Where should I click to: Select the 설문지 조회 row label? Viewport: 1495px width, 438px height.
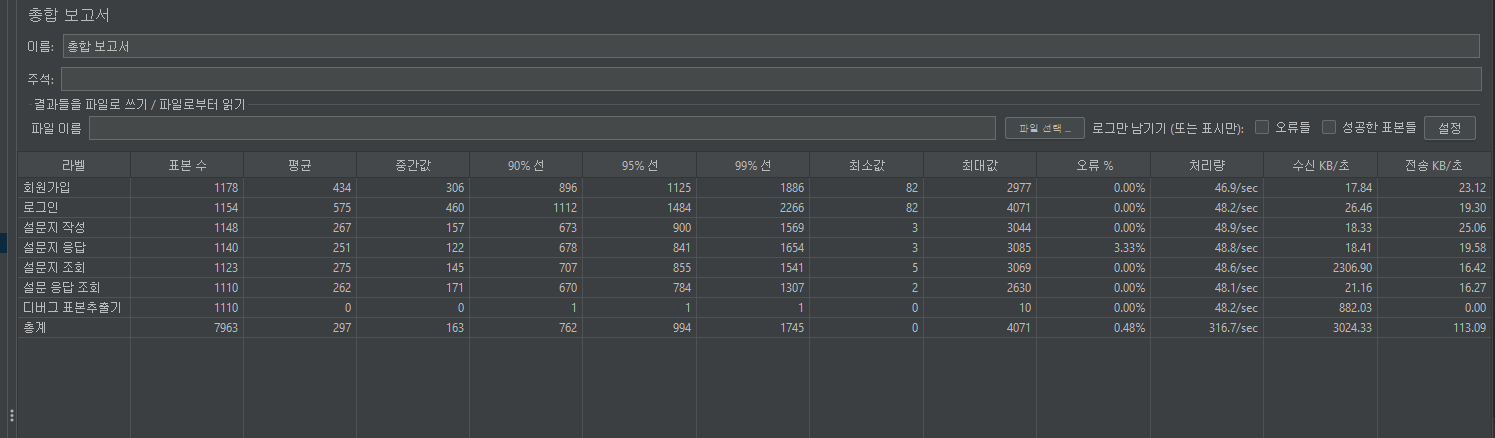pos(54,267)
